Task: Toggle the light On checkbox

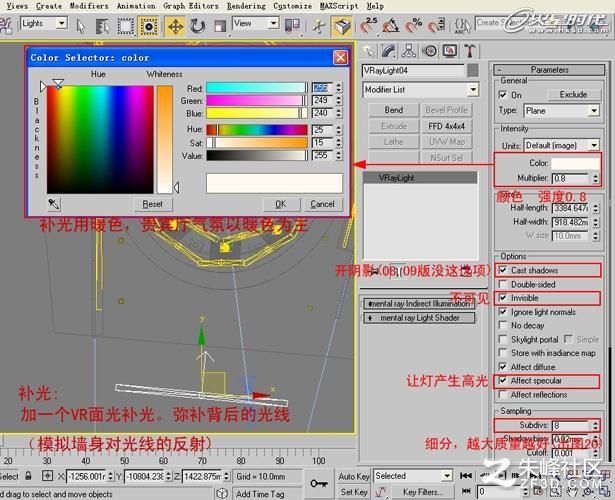Action: click(502, 95)
